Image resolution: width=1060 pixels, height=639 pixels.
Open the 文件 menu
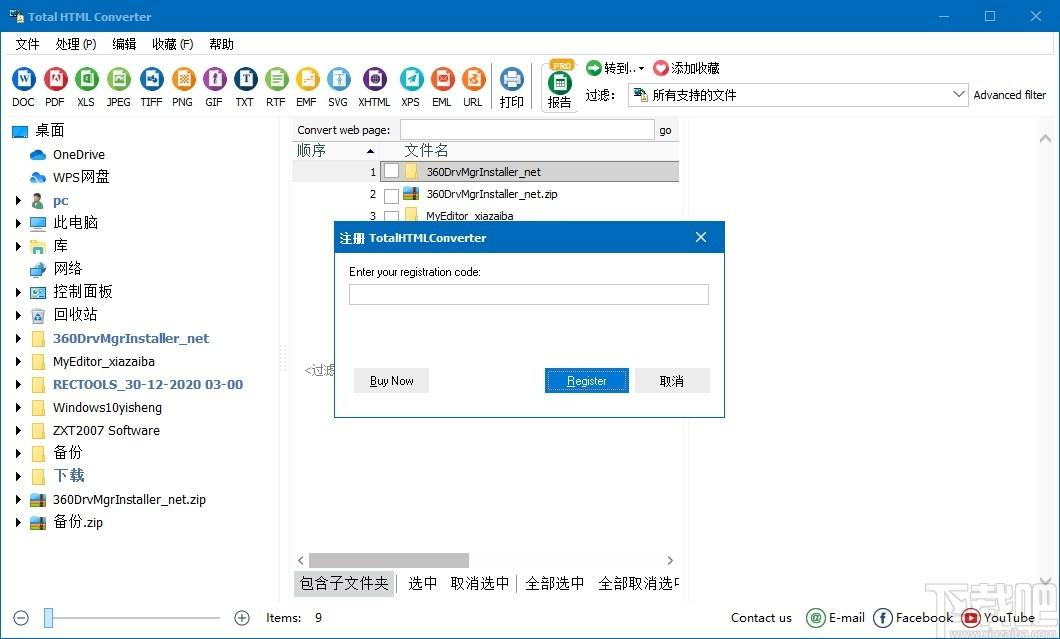pyautogui.click(x=28, y=44)
